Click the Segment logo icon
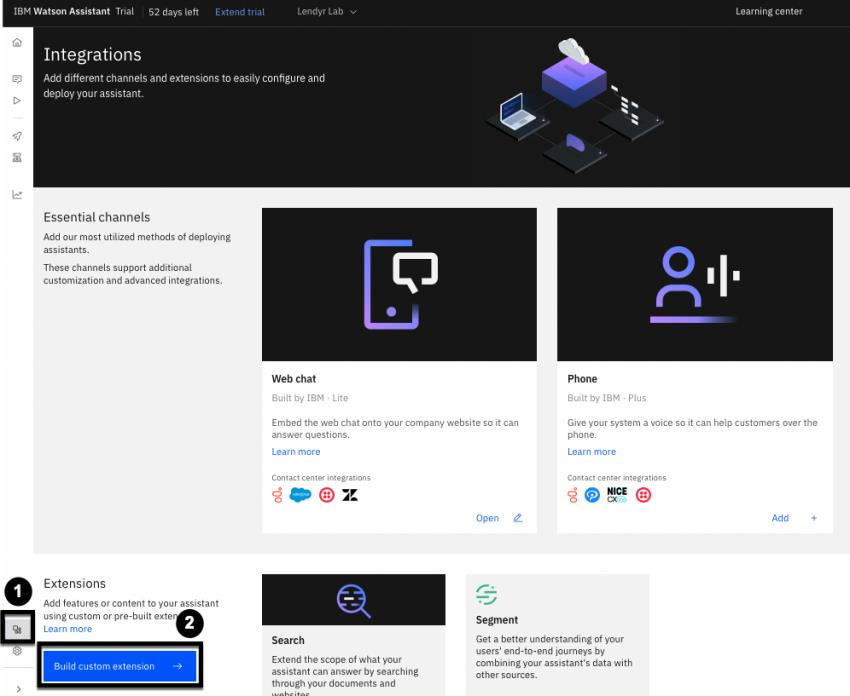Viewport: 850px width, 696px height. [486, 594]
